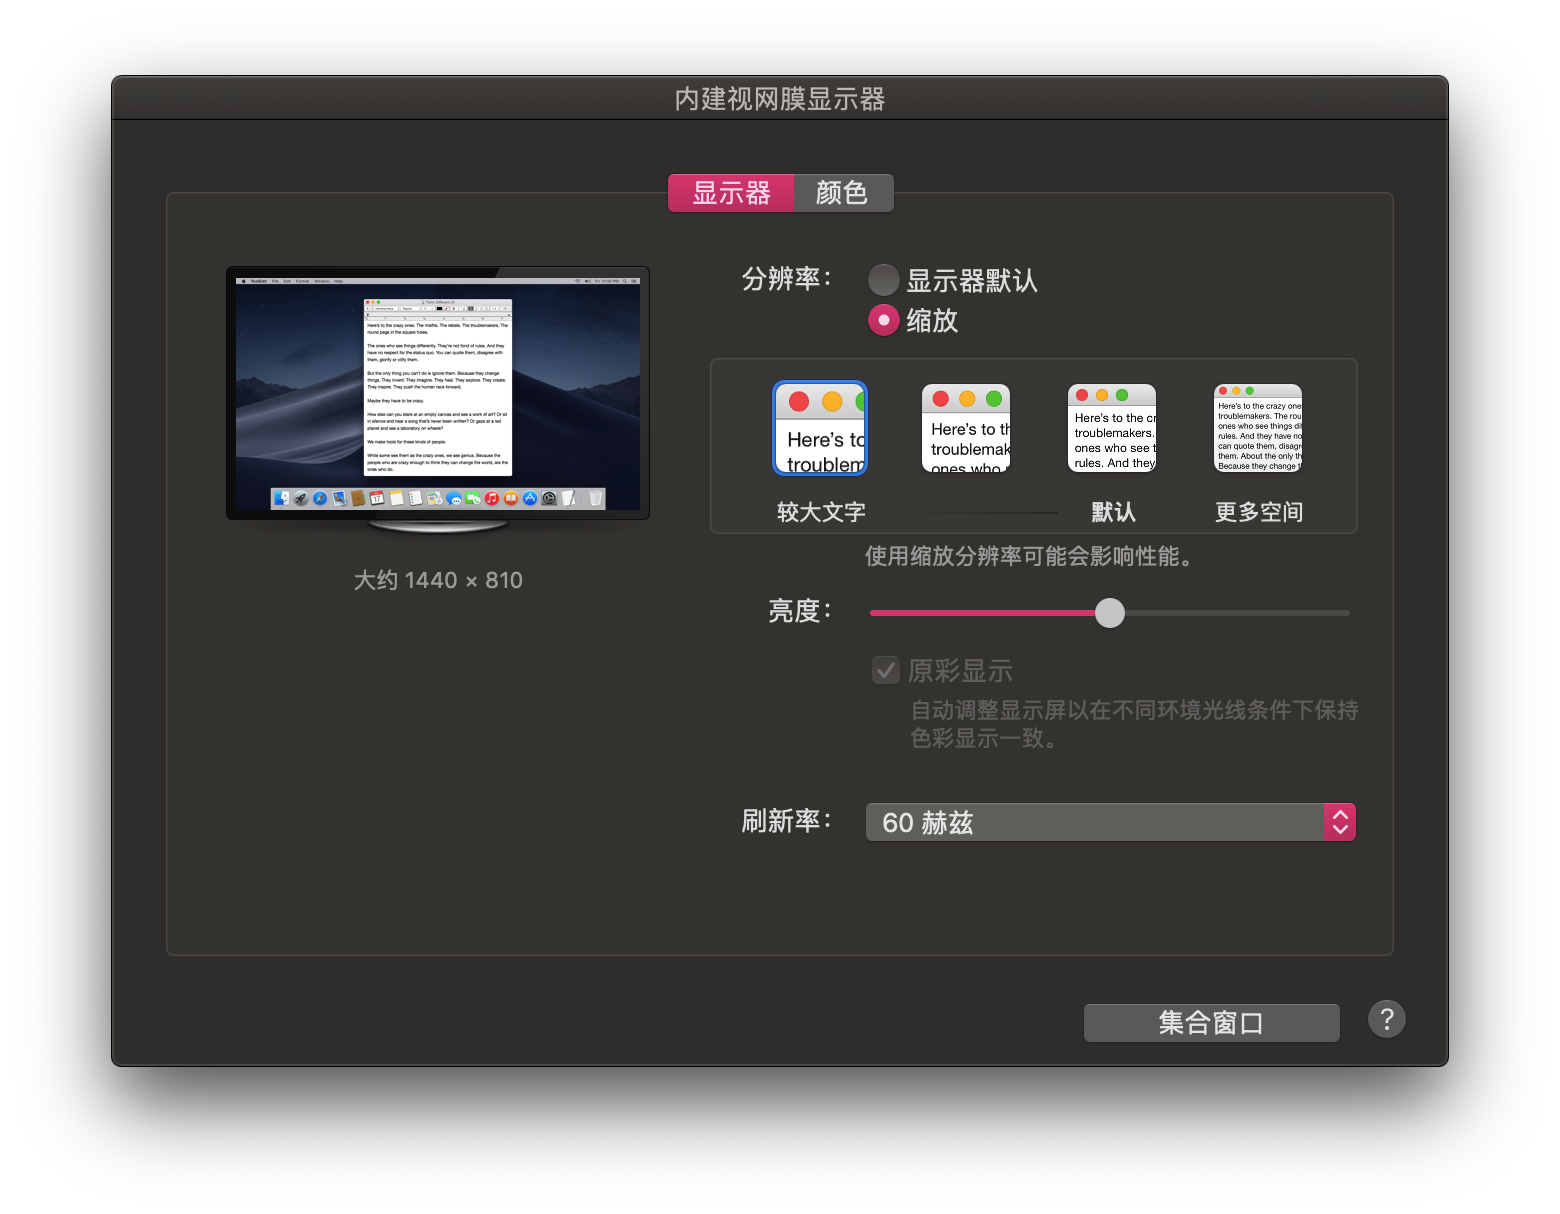The height and width of the screenshot is (1214, 1560).
Task: Switch to the 显示器 tab
Action: [731, 193]
